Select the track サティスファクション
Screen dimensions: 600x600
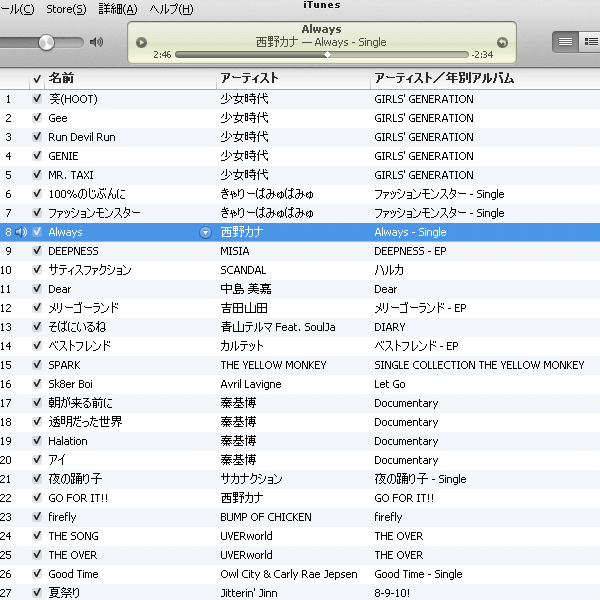point(90,270)
